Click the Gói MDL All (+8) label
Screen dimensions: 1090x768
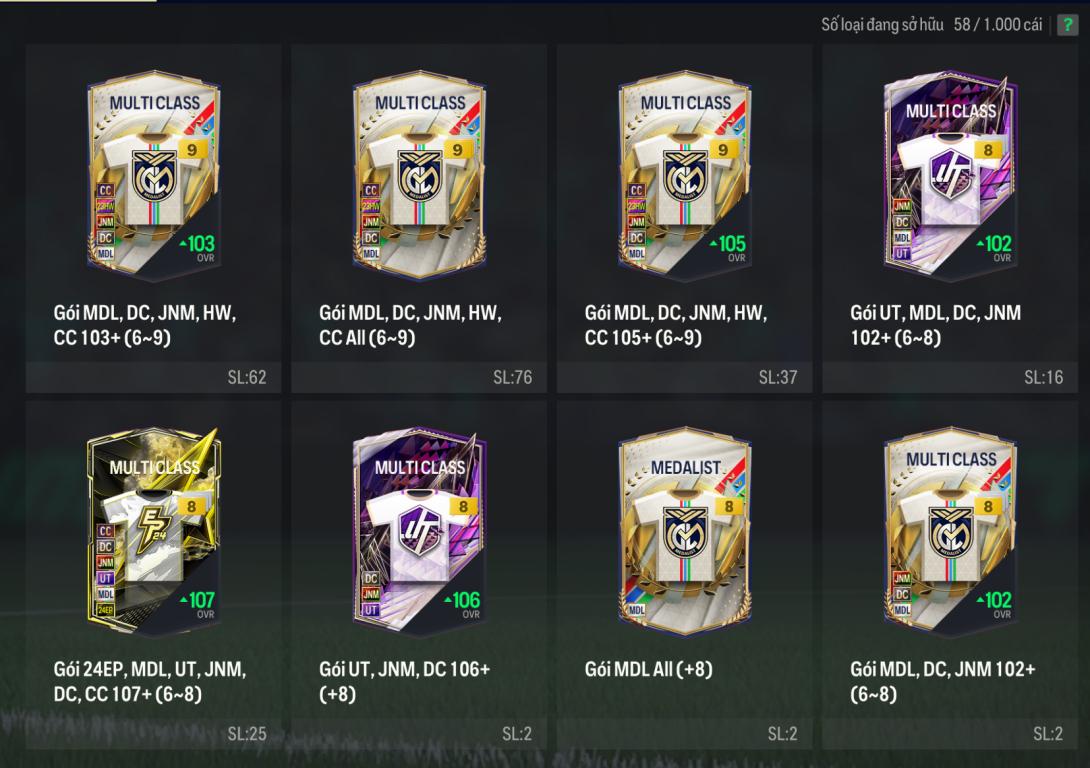click(648, 669)
